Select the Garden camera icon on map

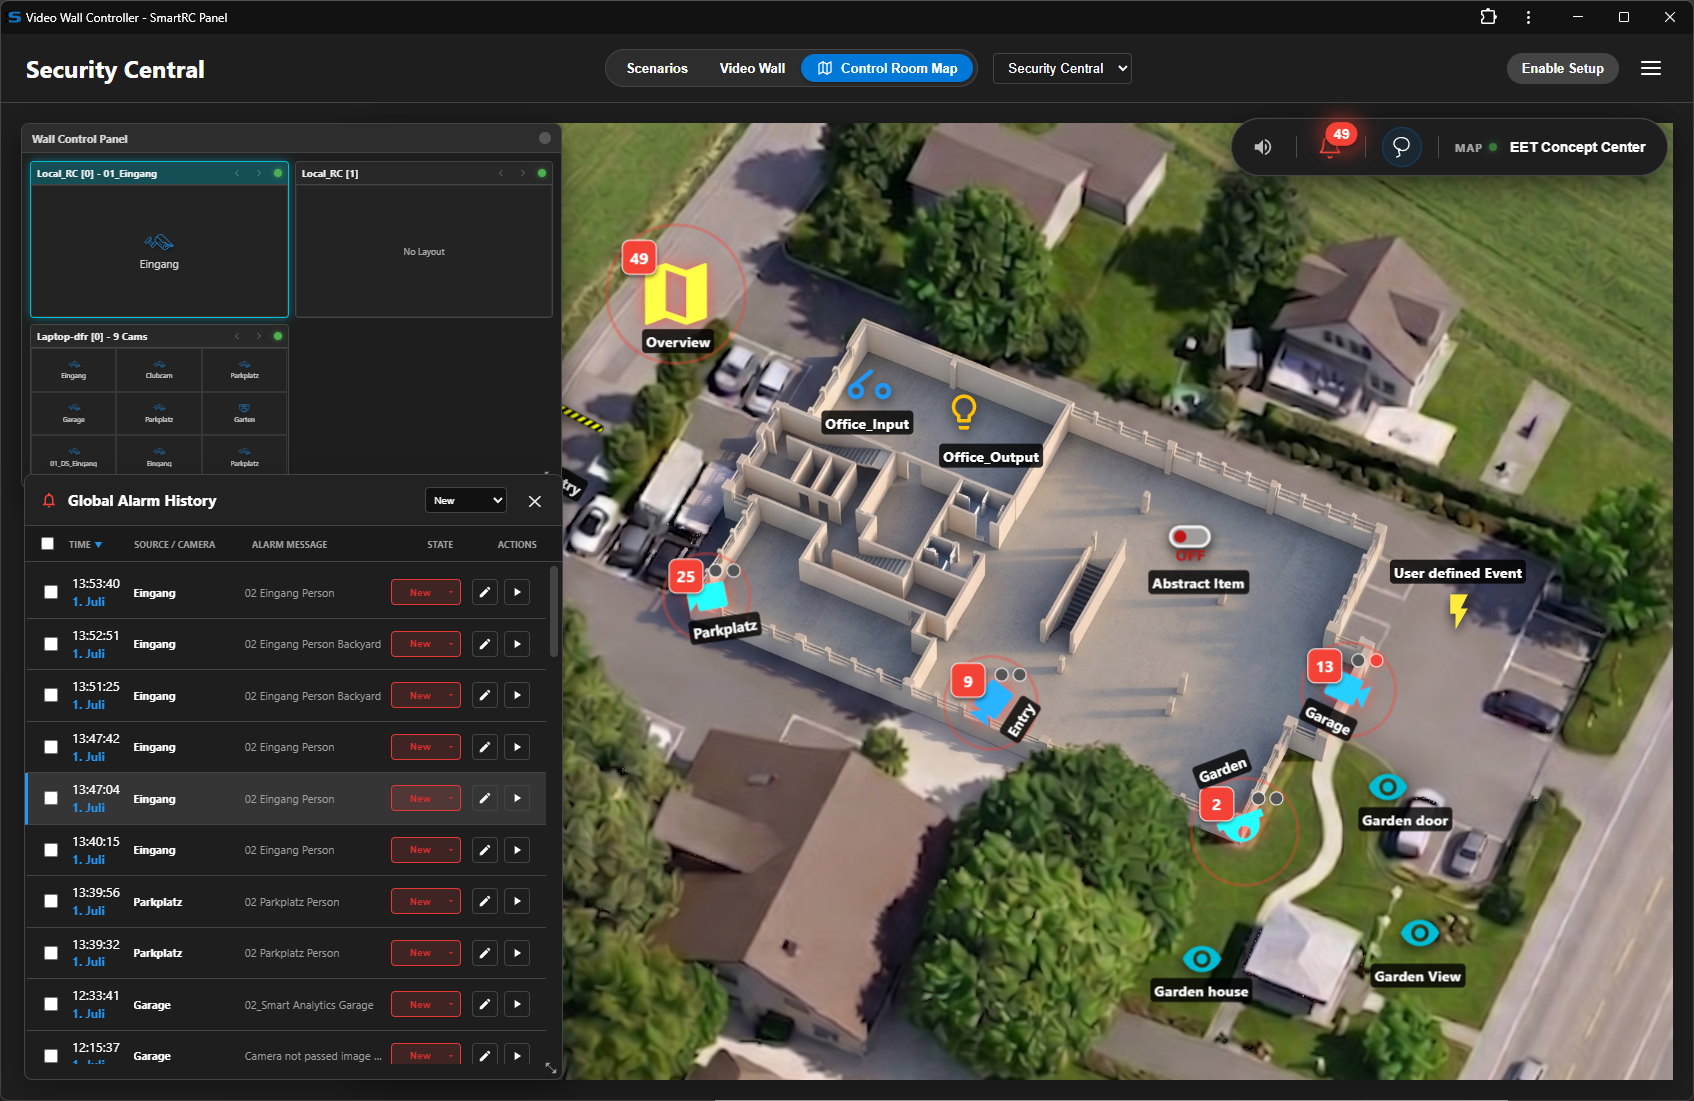tap(1241, 827)
